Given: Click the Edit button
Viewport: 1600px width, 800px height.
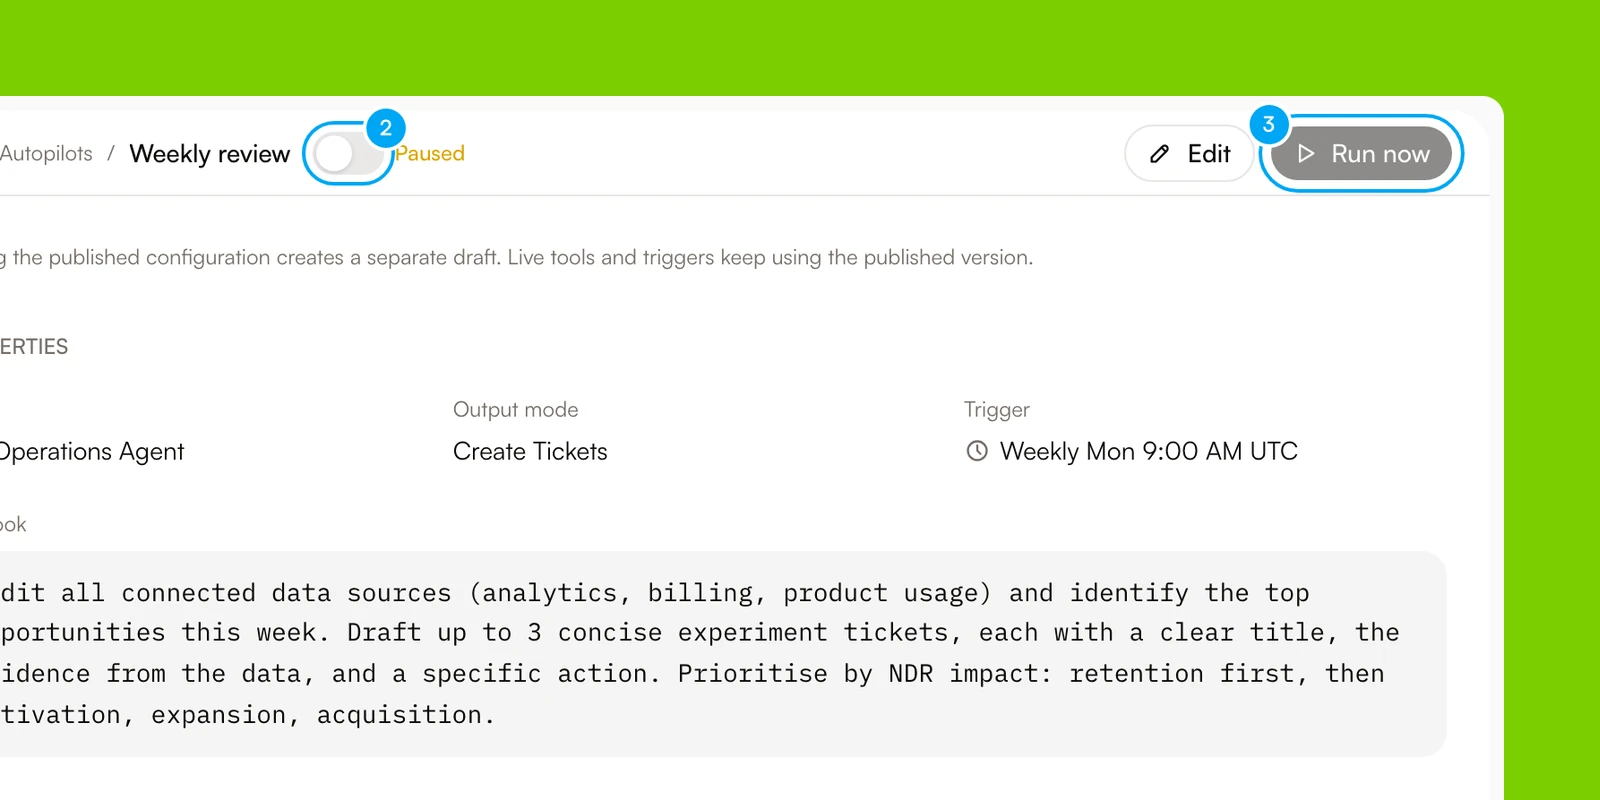Looking at the screenshot, I should 1189,154.
